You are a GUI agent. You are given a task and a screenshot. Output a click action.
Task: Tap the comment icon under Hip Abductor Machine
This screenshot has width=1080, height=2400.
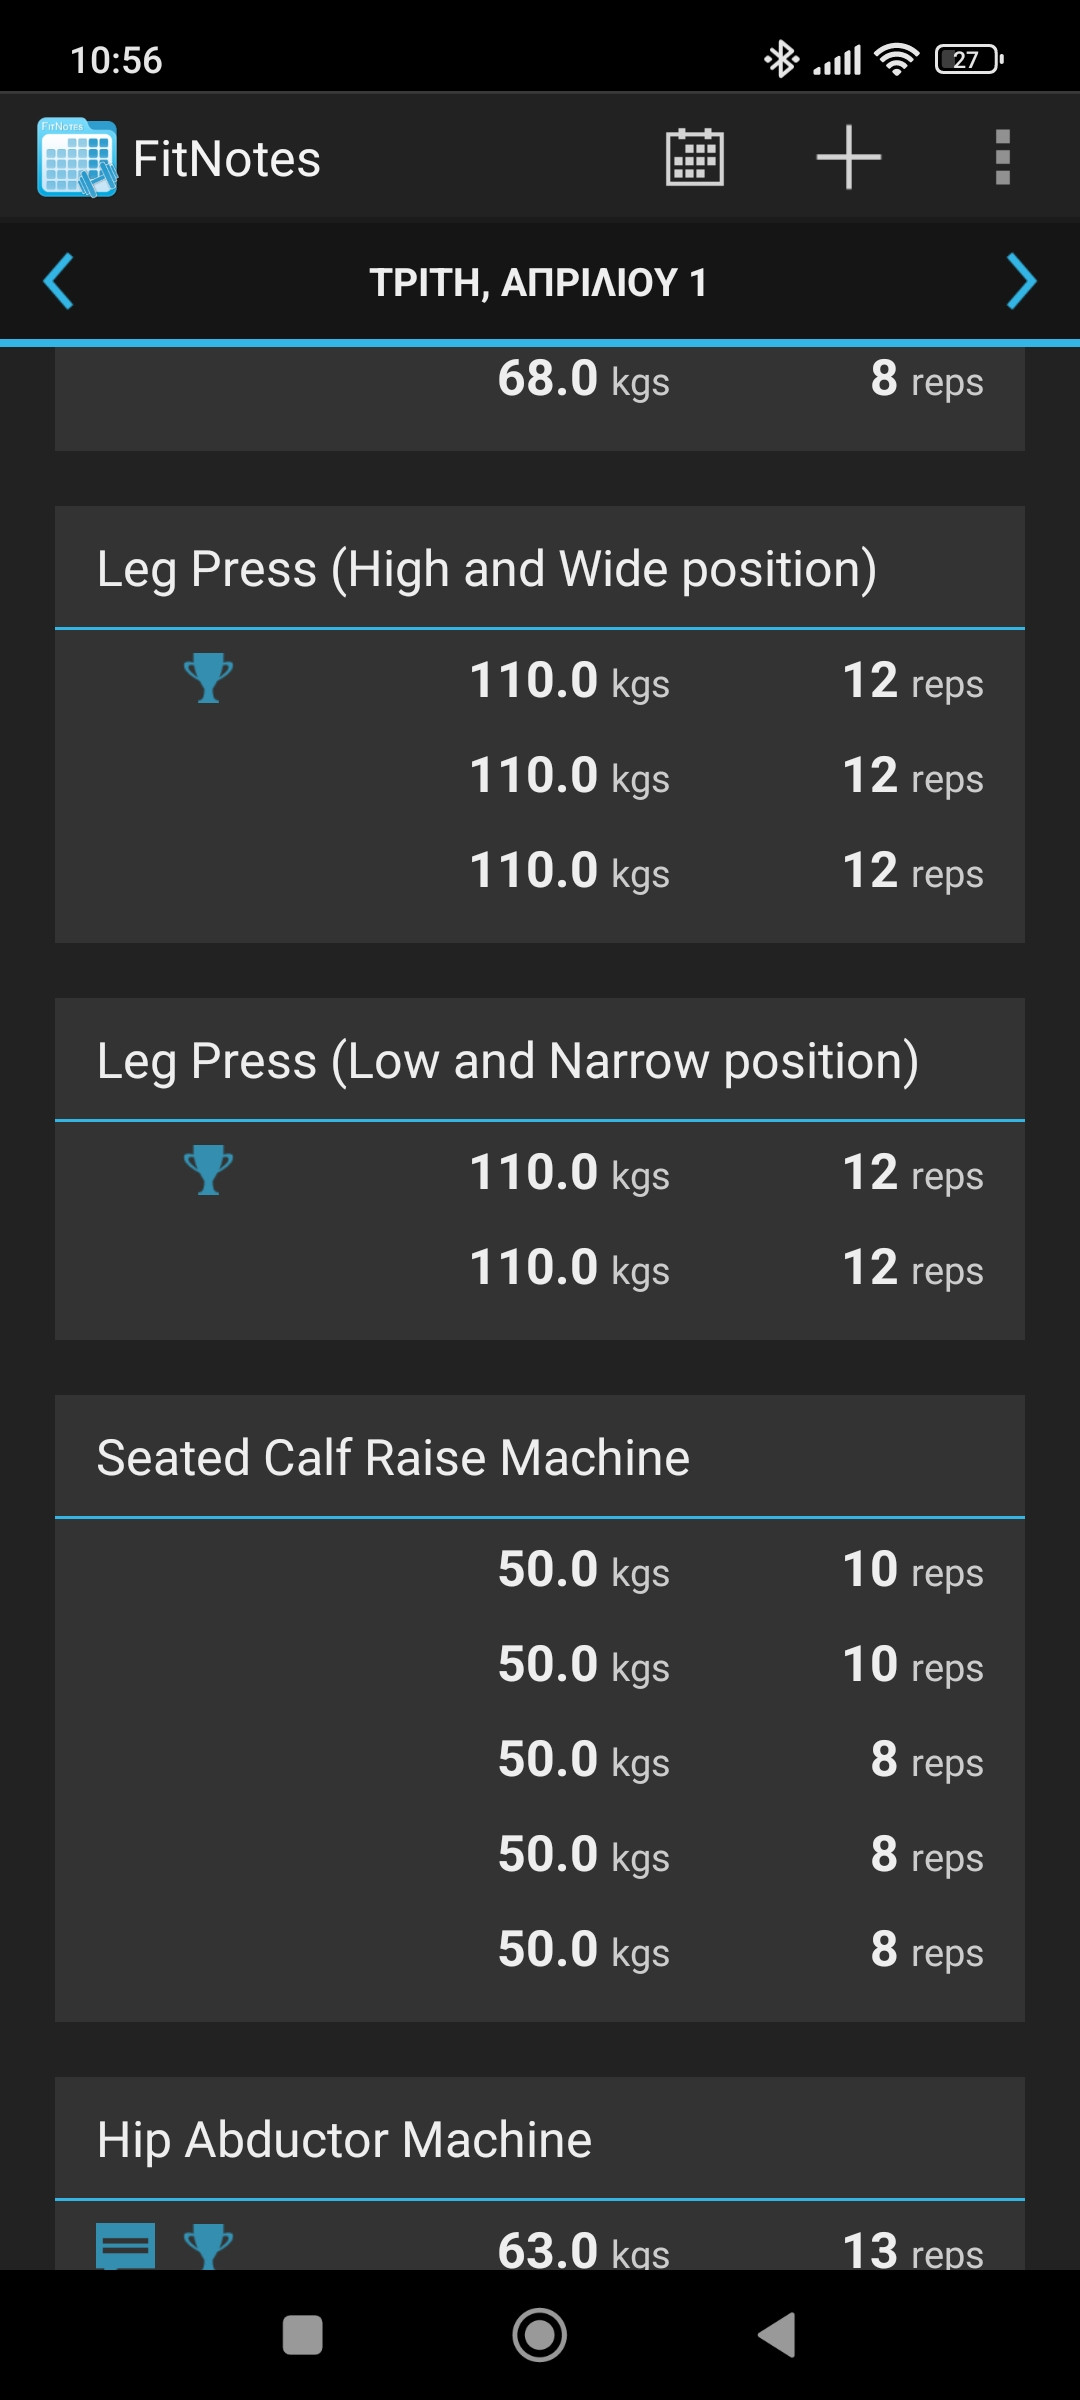coord(125,2244)
